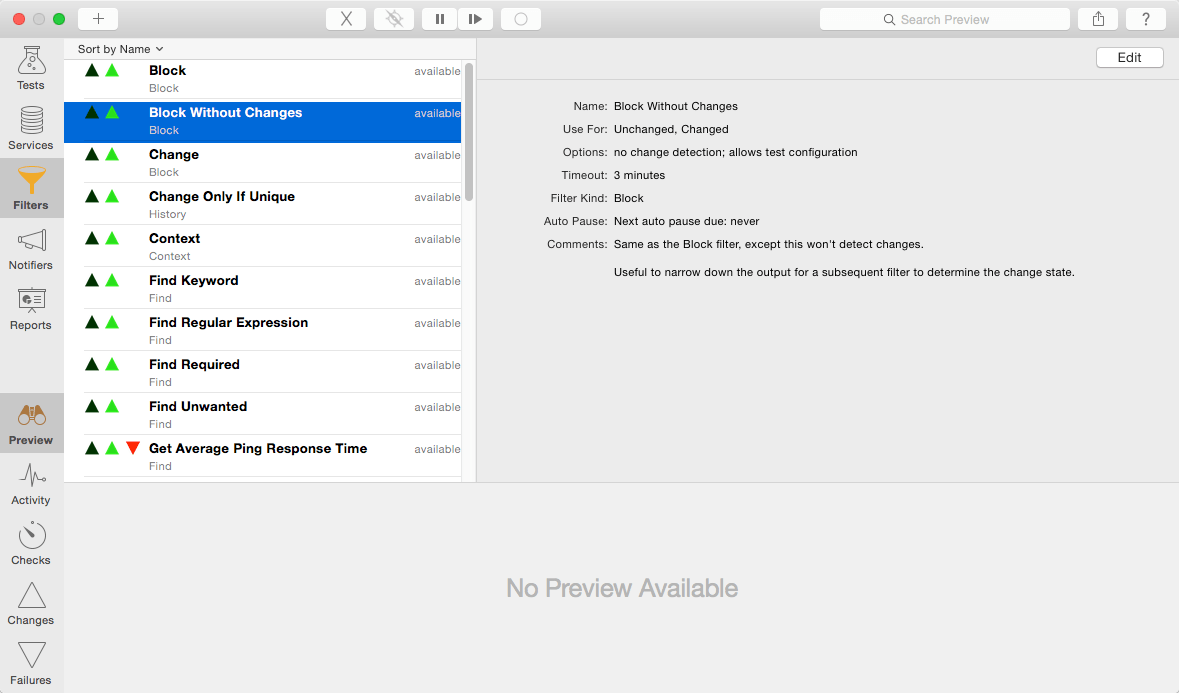
Task: Click the share export toolbar button
Action: click(1099, 19)
